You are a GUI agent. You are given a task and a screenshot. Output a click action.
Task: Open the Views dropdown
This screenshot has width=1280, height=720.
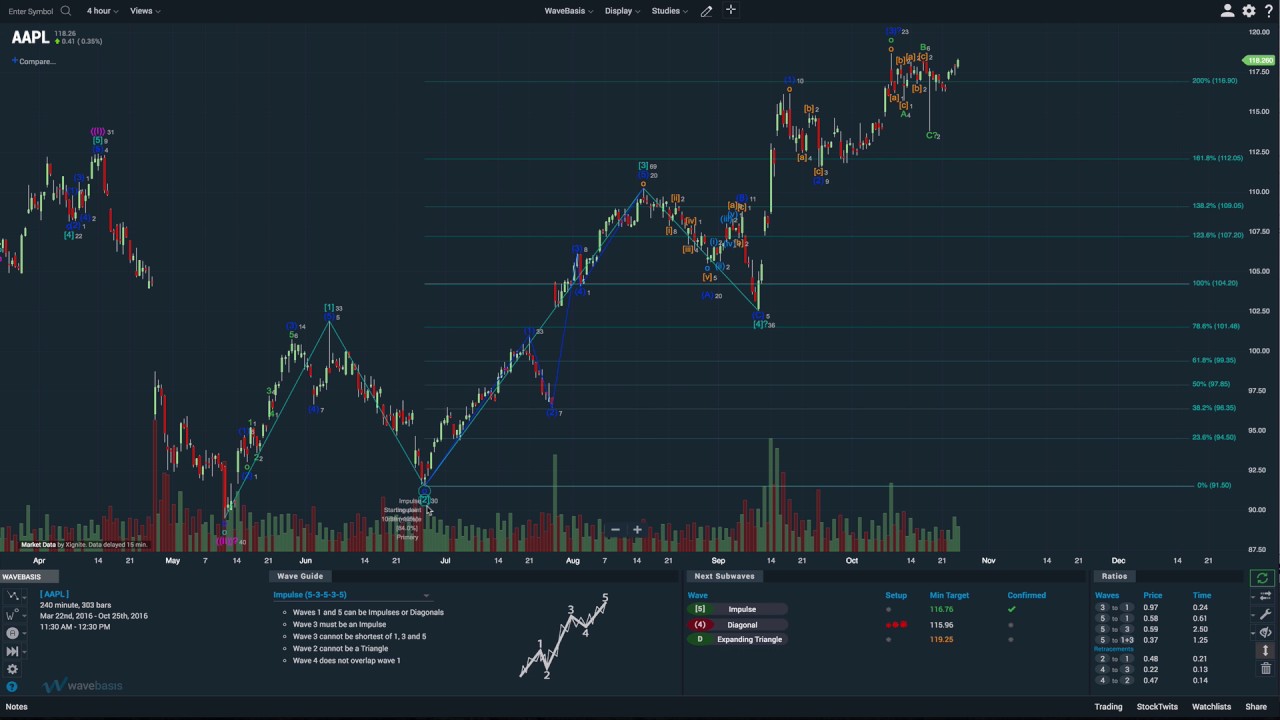144,11
